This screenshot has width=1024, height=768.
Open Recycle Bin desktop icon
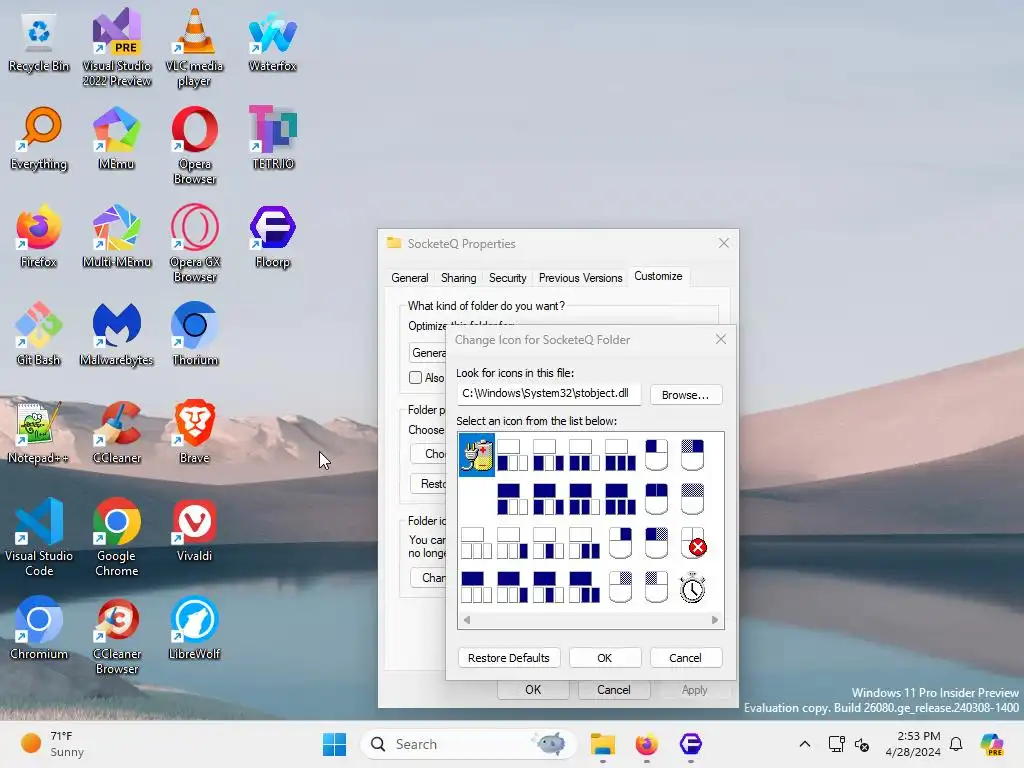click(x=39, y=43)
